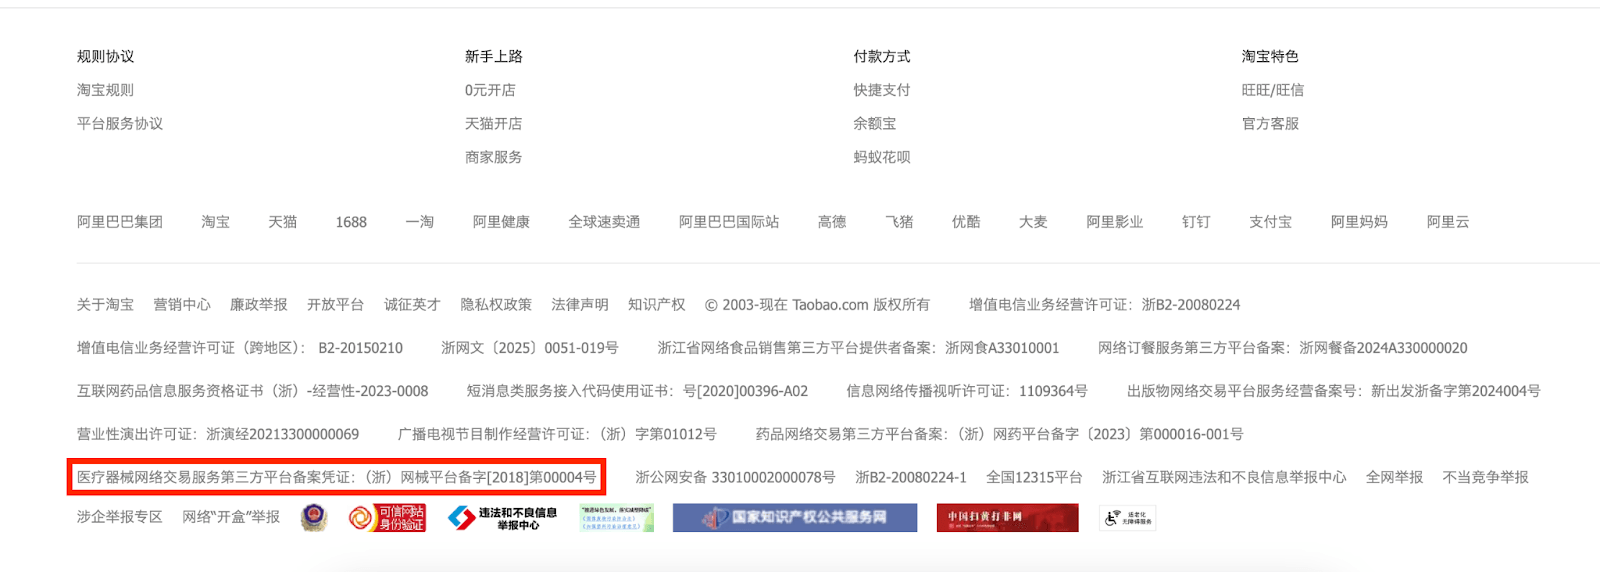Click the 适老化无障碍服务 accessibility icon

click(1127, 517)
